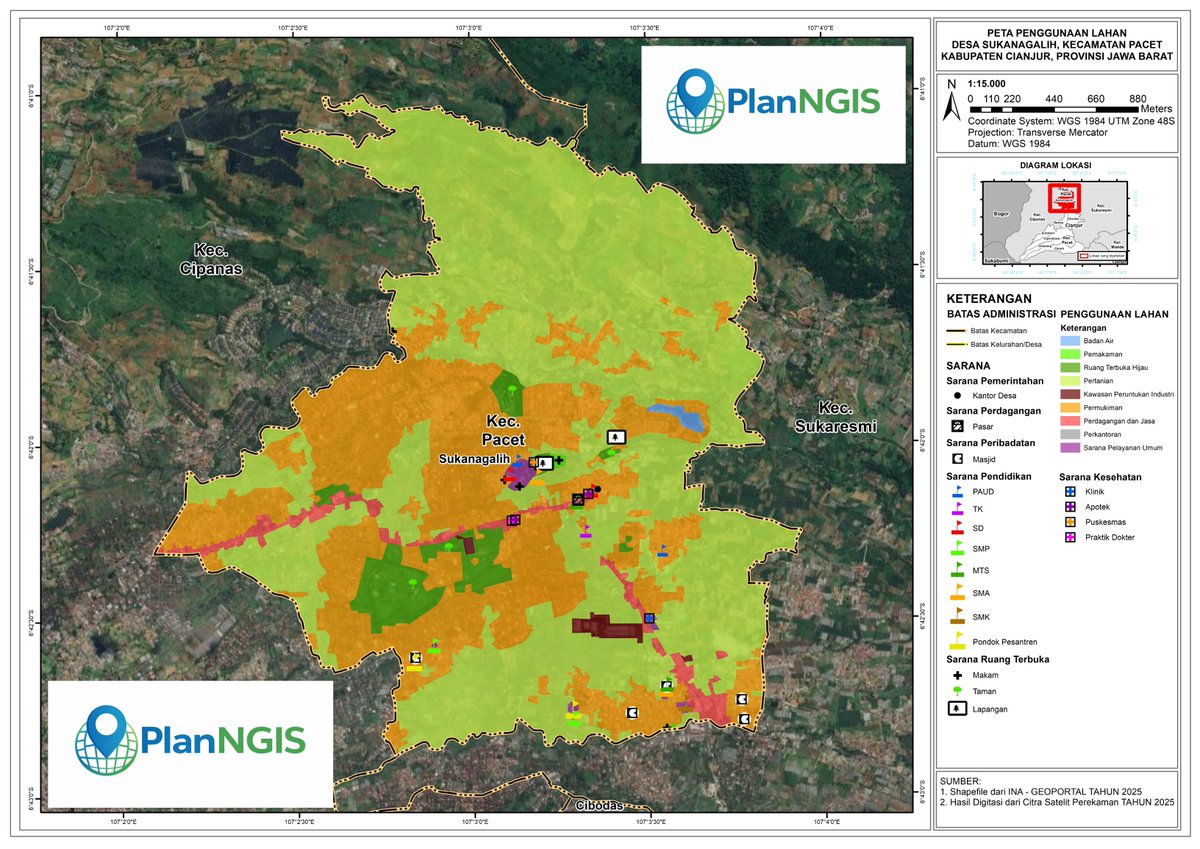Click the 'Sarana Pemerintahan' subheading

coord(995,380)
